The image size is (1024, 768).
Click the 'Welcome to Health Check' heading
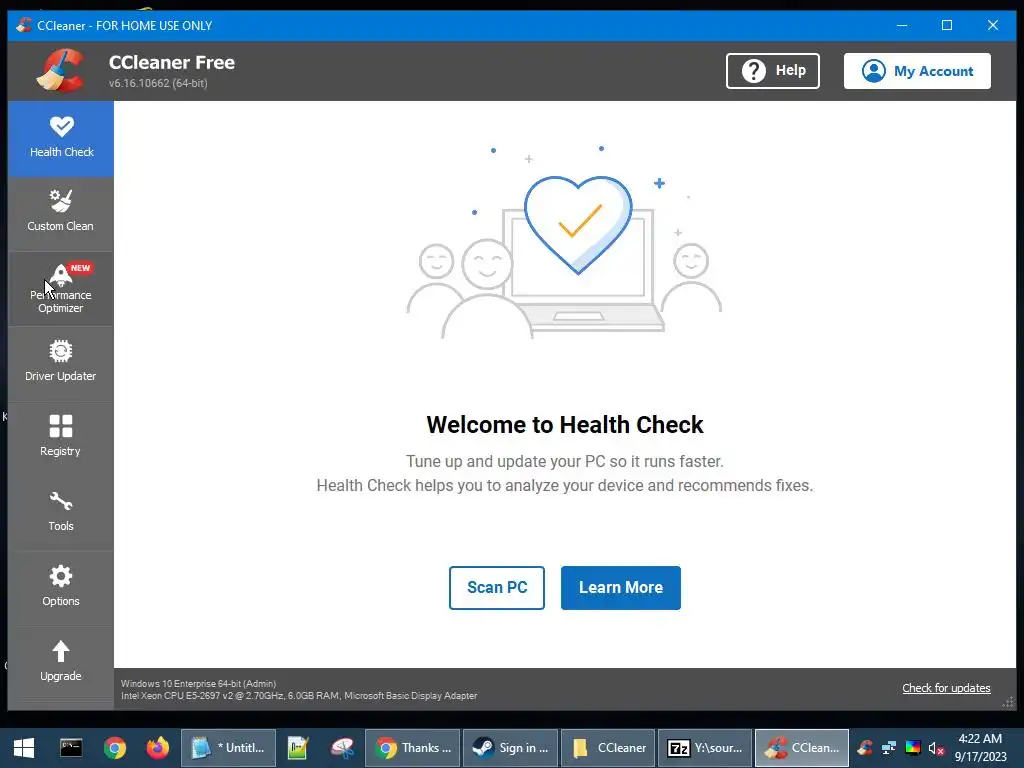point(565,424)
